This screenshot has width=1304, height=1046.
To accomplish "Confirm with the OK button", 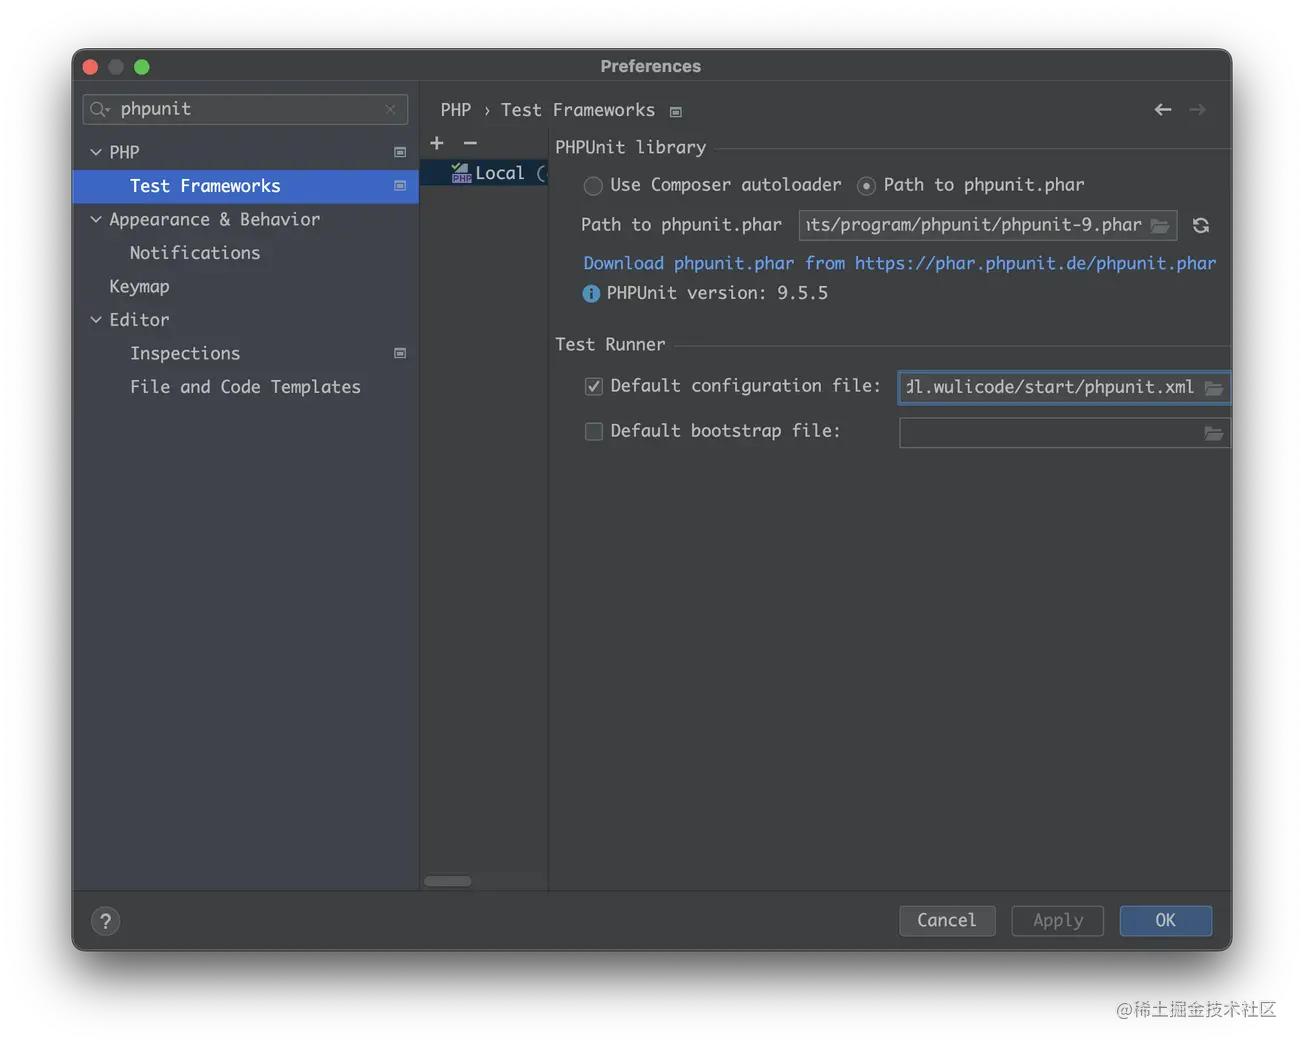I will 1166,921.
